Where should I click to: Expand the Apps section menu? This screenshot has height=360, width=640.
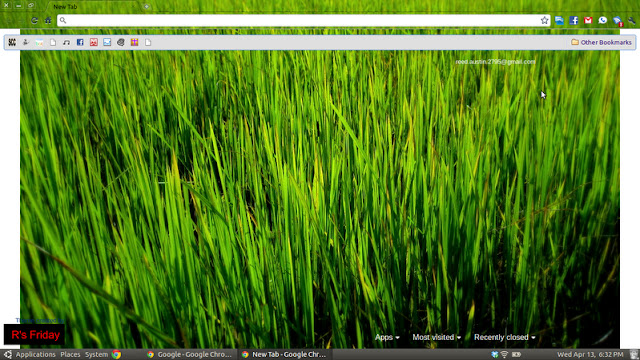click(387, 337)
